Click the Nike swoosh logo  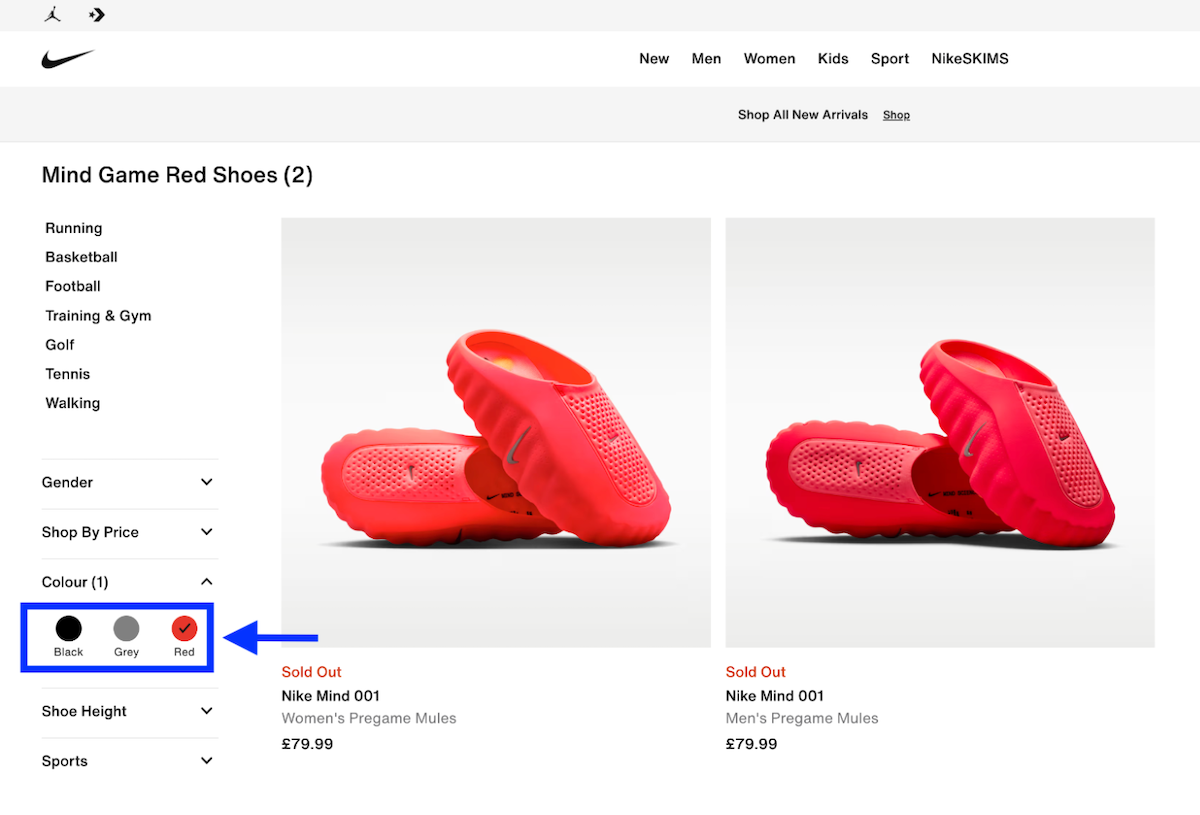pyautogui.click(x=68, y=58)
